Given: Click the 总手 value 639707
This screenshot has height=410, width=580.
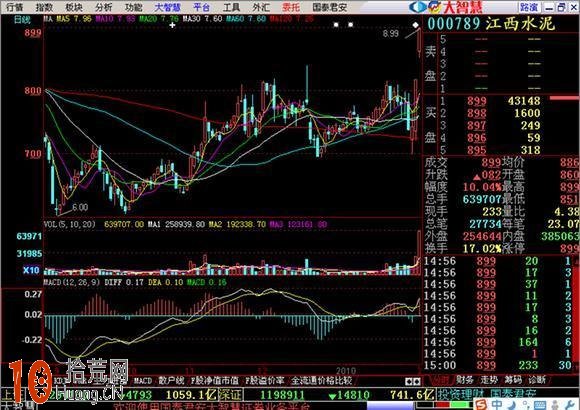Looking at the screenshot, I should [482, 199].
